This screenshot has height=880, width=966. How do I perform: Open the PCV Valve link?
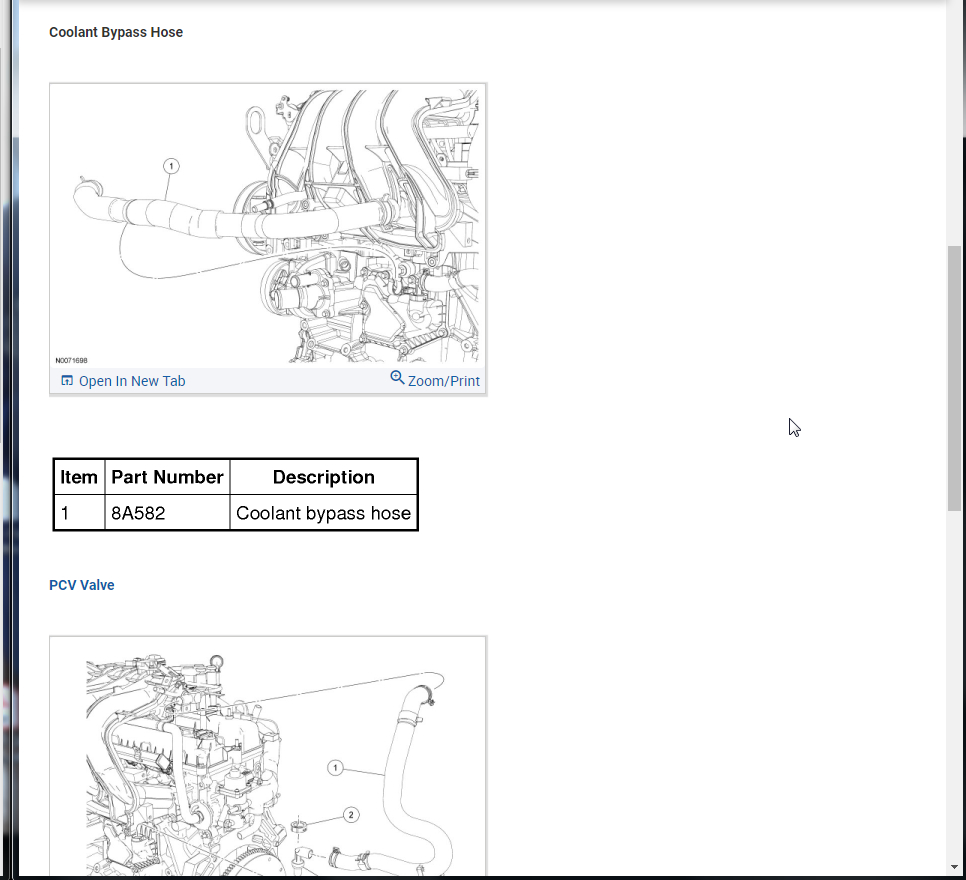[82, 585]
